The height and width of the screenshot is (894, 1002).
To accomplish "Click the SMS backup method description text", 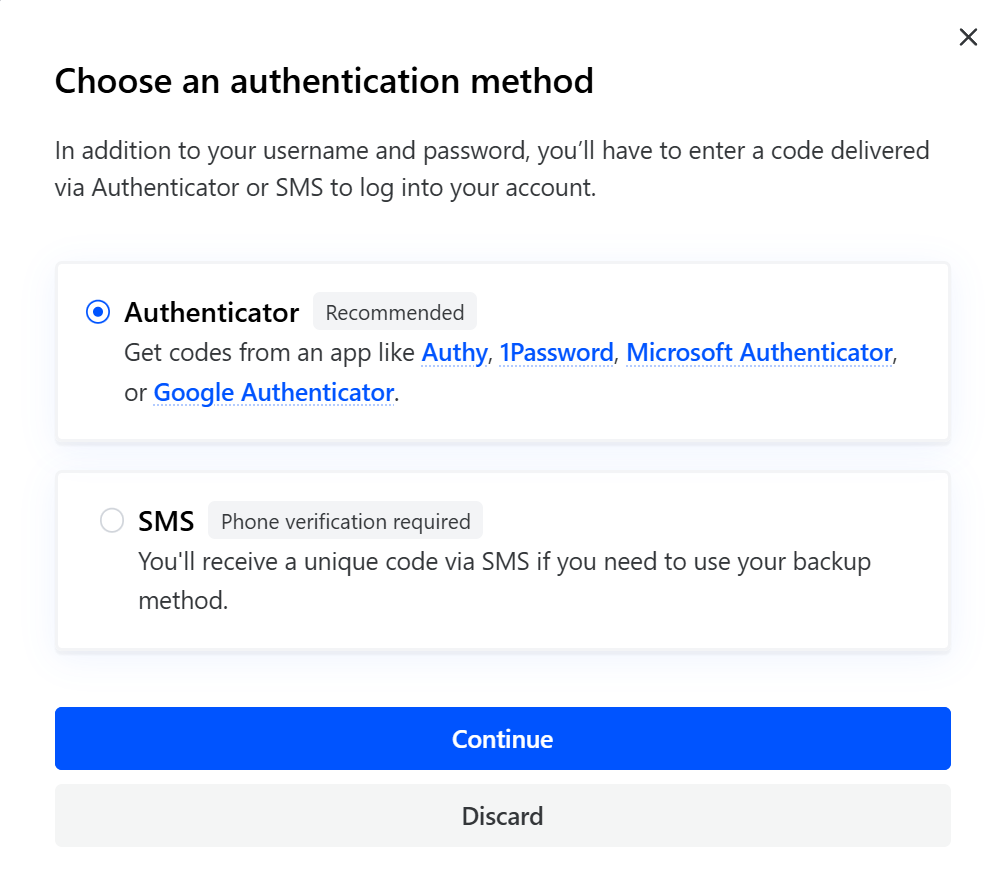I will point(504,562).
